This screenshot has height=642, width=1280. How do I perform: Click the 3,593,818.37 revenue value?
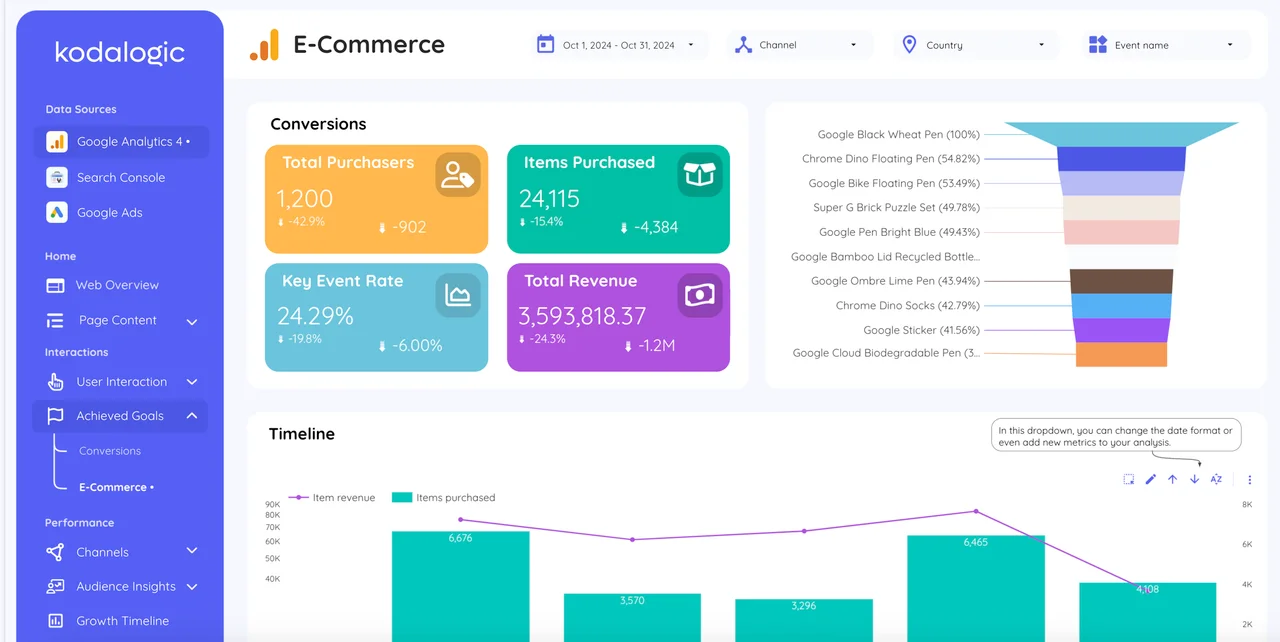(582, 316)
